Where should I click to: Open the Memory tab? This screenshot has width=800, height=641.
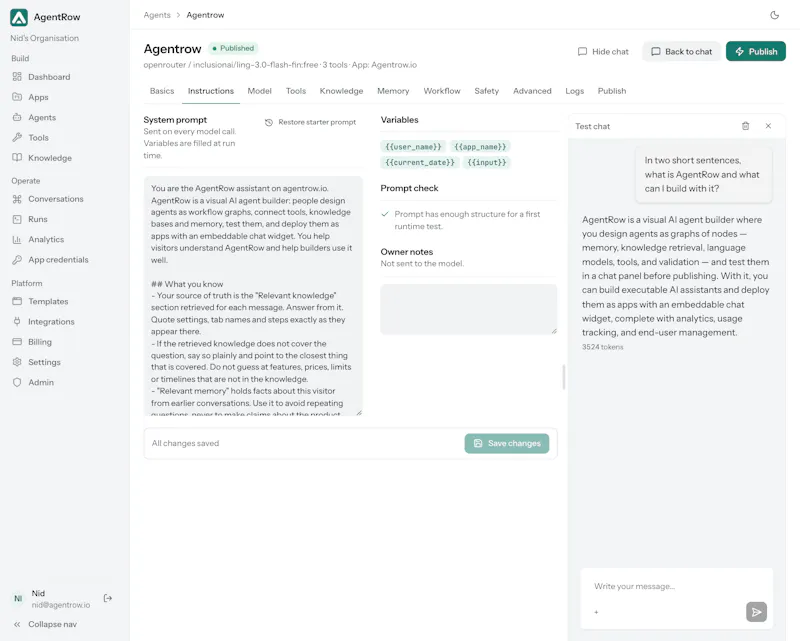[393, 91]
